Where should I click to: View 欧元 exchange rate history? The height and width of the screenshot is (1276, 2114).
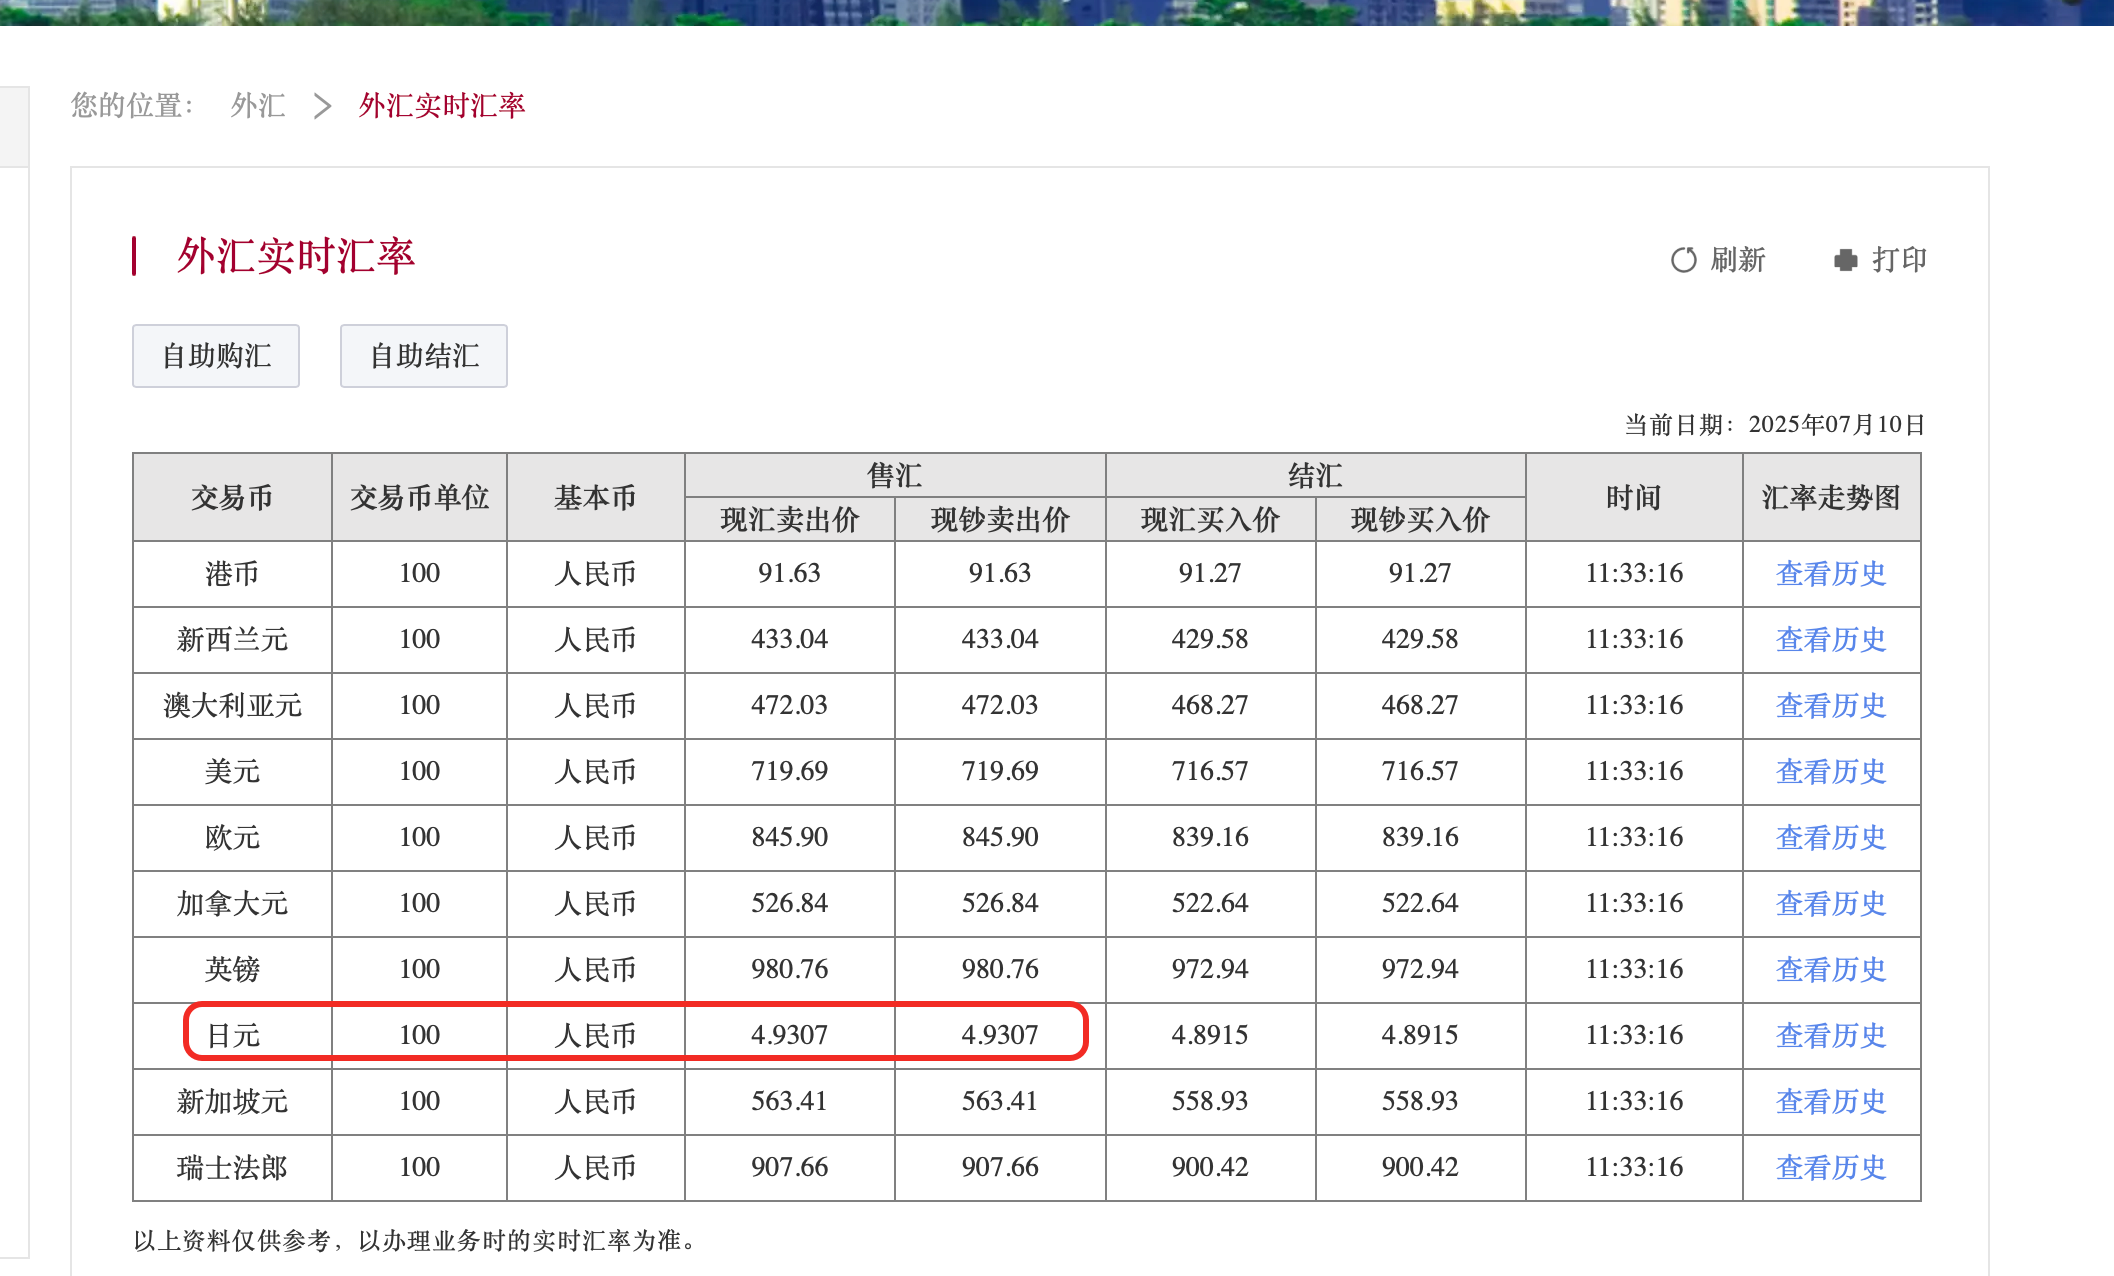point(1830,838)
